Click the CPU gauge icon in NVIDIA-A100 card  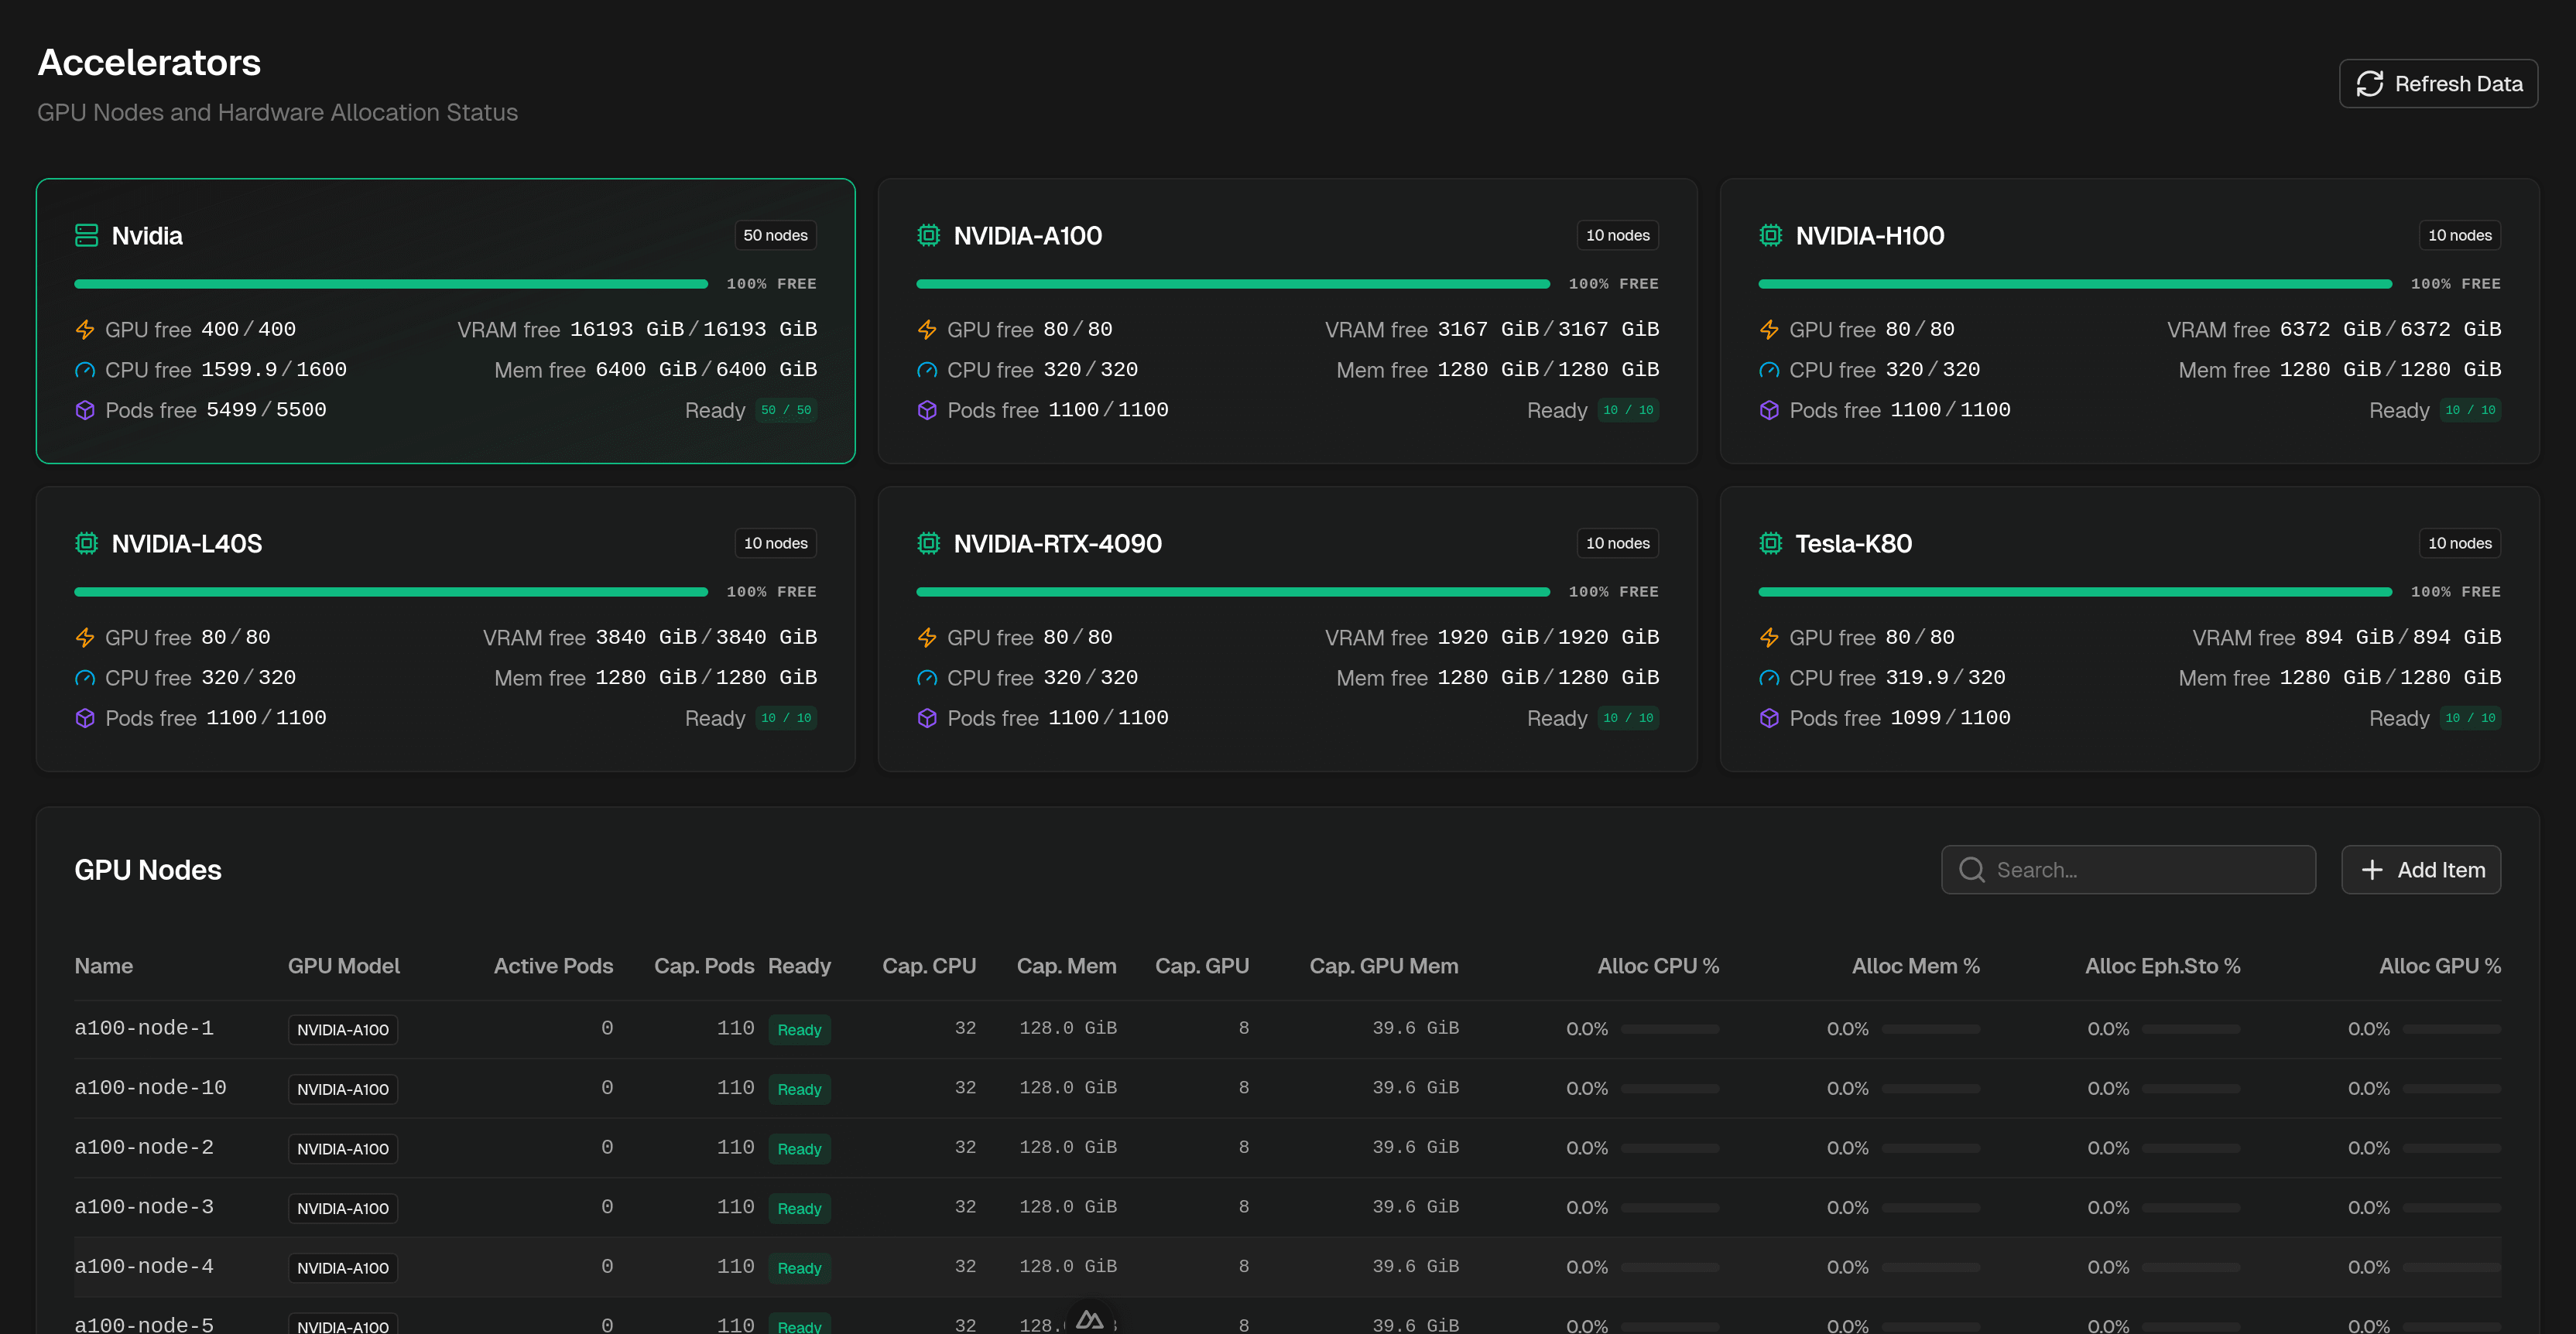click(927, 370)
